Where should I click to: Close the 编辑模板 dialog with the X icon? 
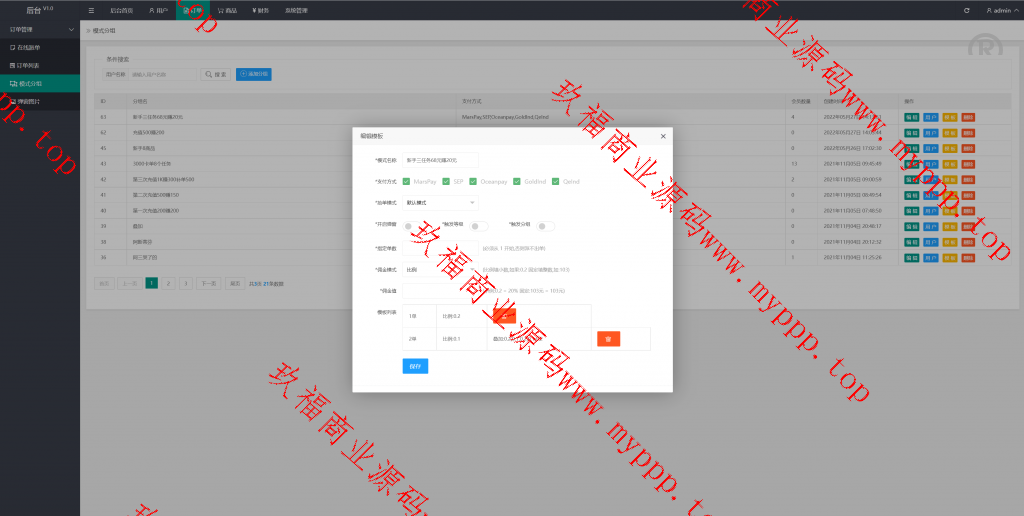663,135
